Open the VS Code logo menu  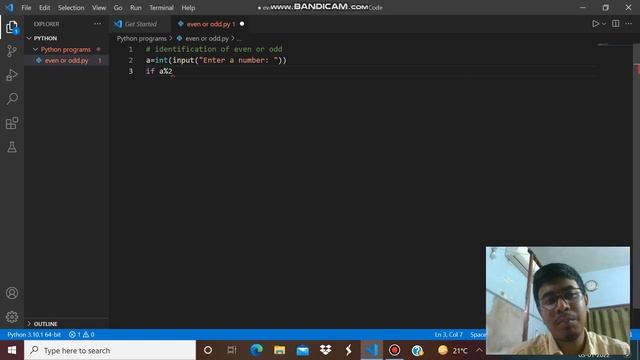click(9, 7)
